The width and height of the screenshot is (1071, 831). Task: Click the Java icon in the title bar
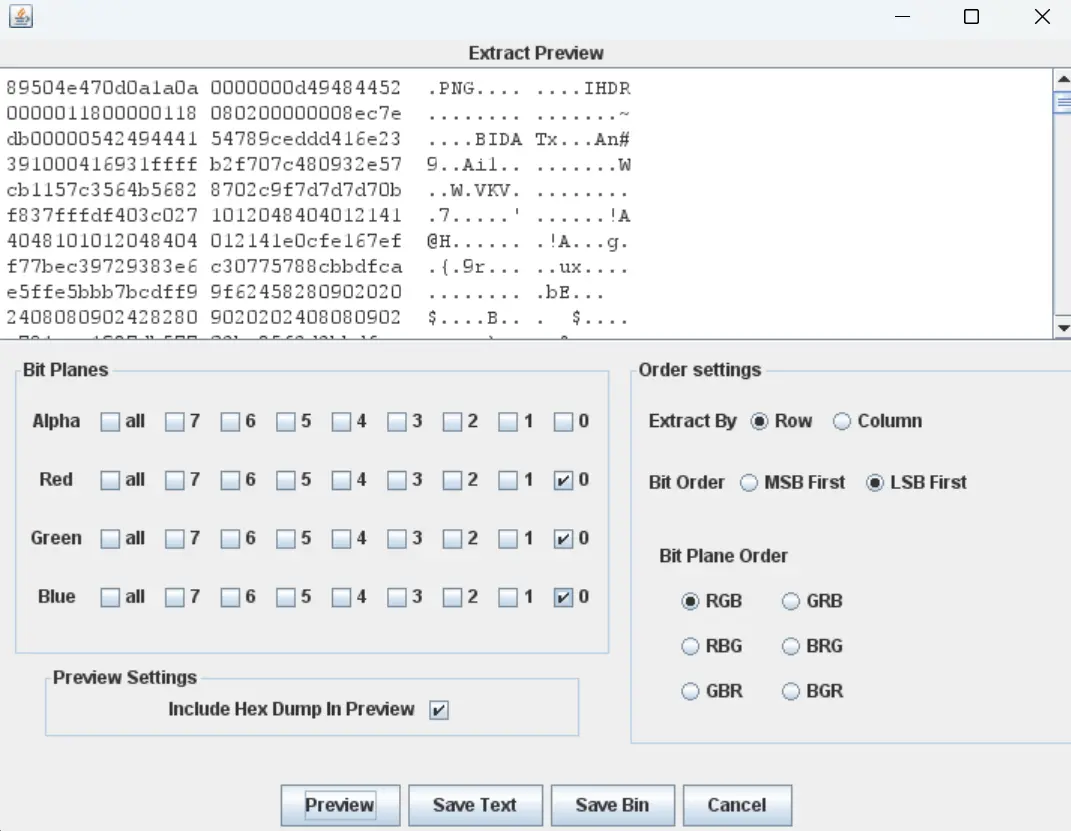tap(21, 17)
